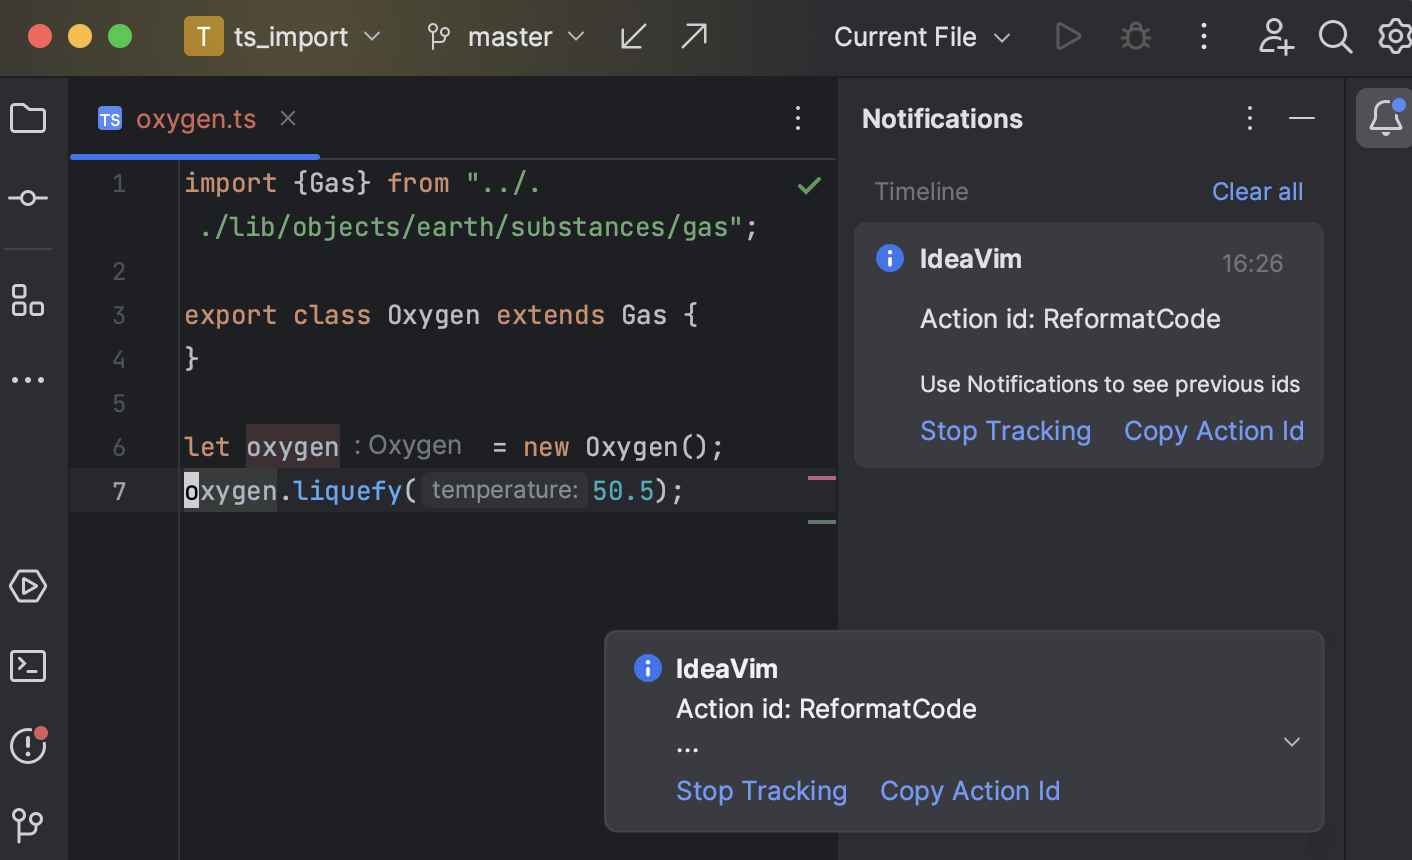Start a Code With Me session
This screenshot has height=860, width=1412.
click(x=1276, y=36)
